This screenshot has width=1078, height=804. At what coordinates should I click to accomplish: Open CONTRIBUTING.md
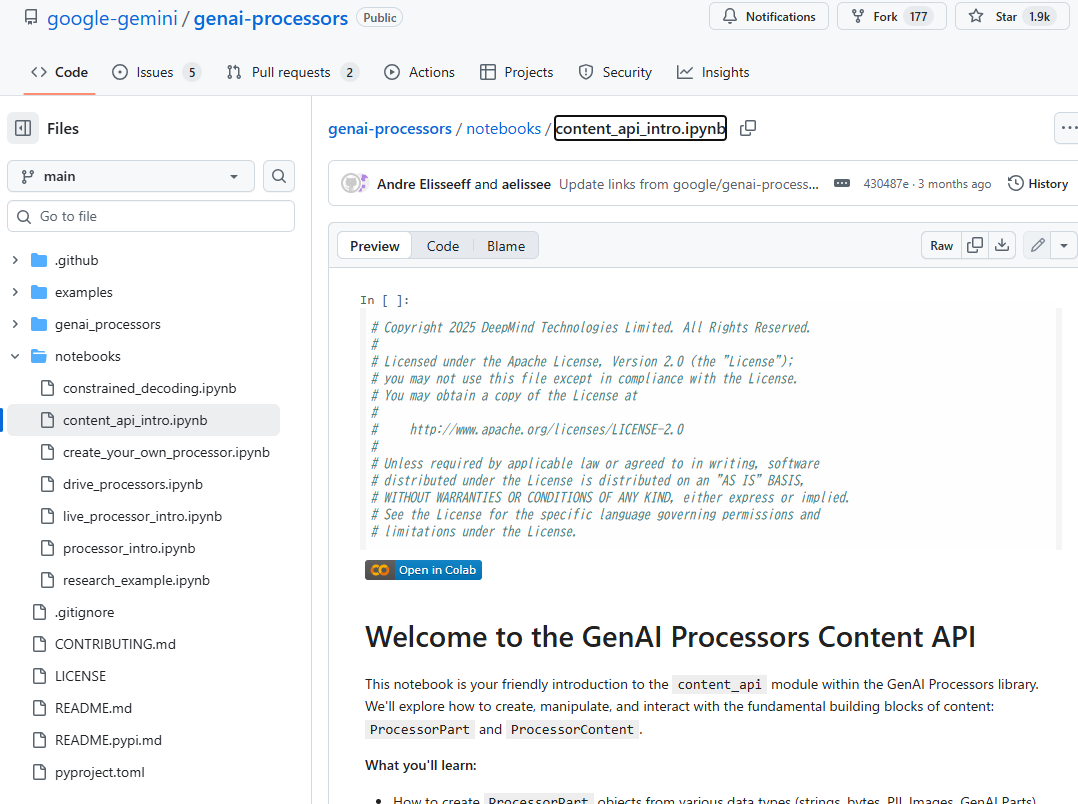pos(116,644)
